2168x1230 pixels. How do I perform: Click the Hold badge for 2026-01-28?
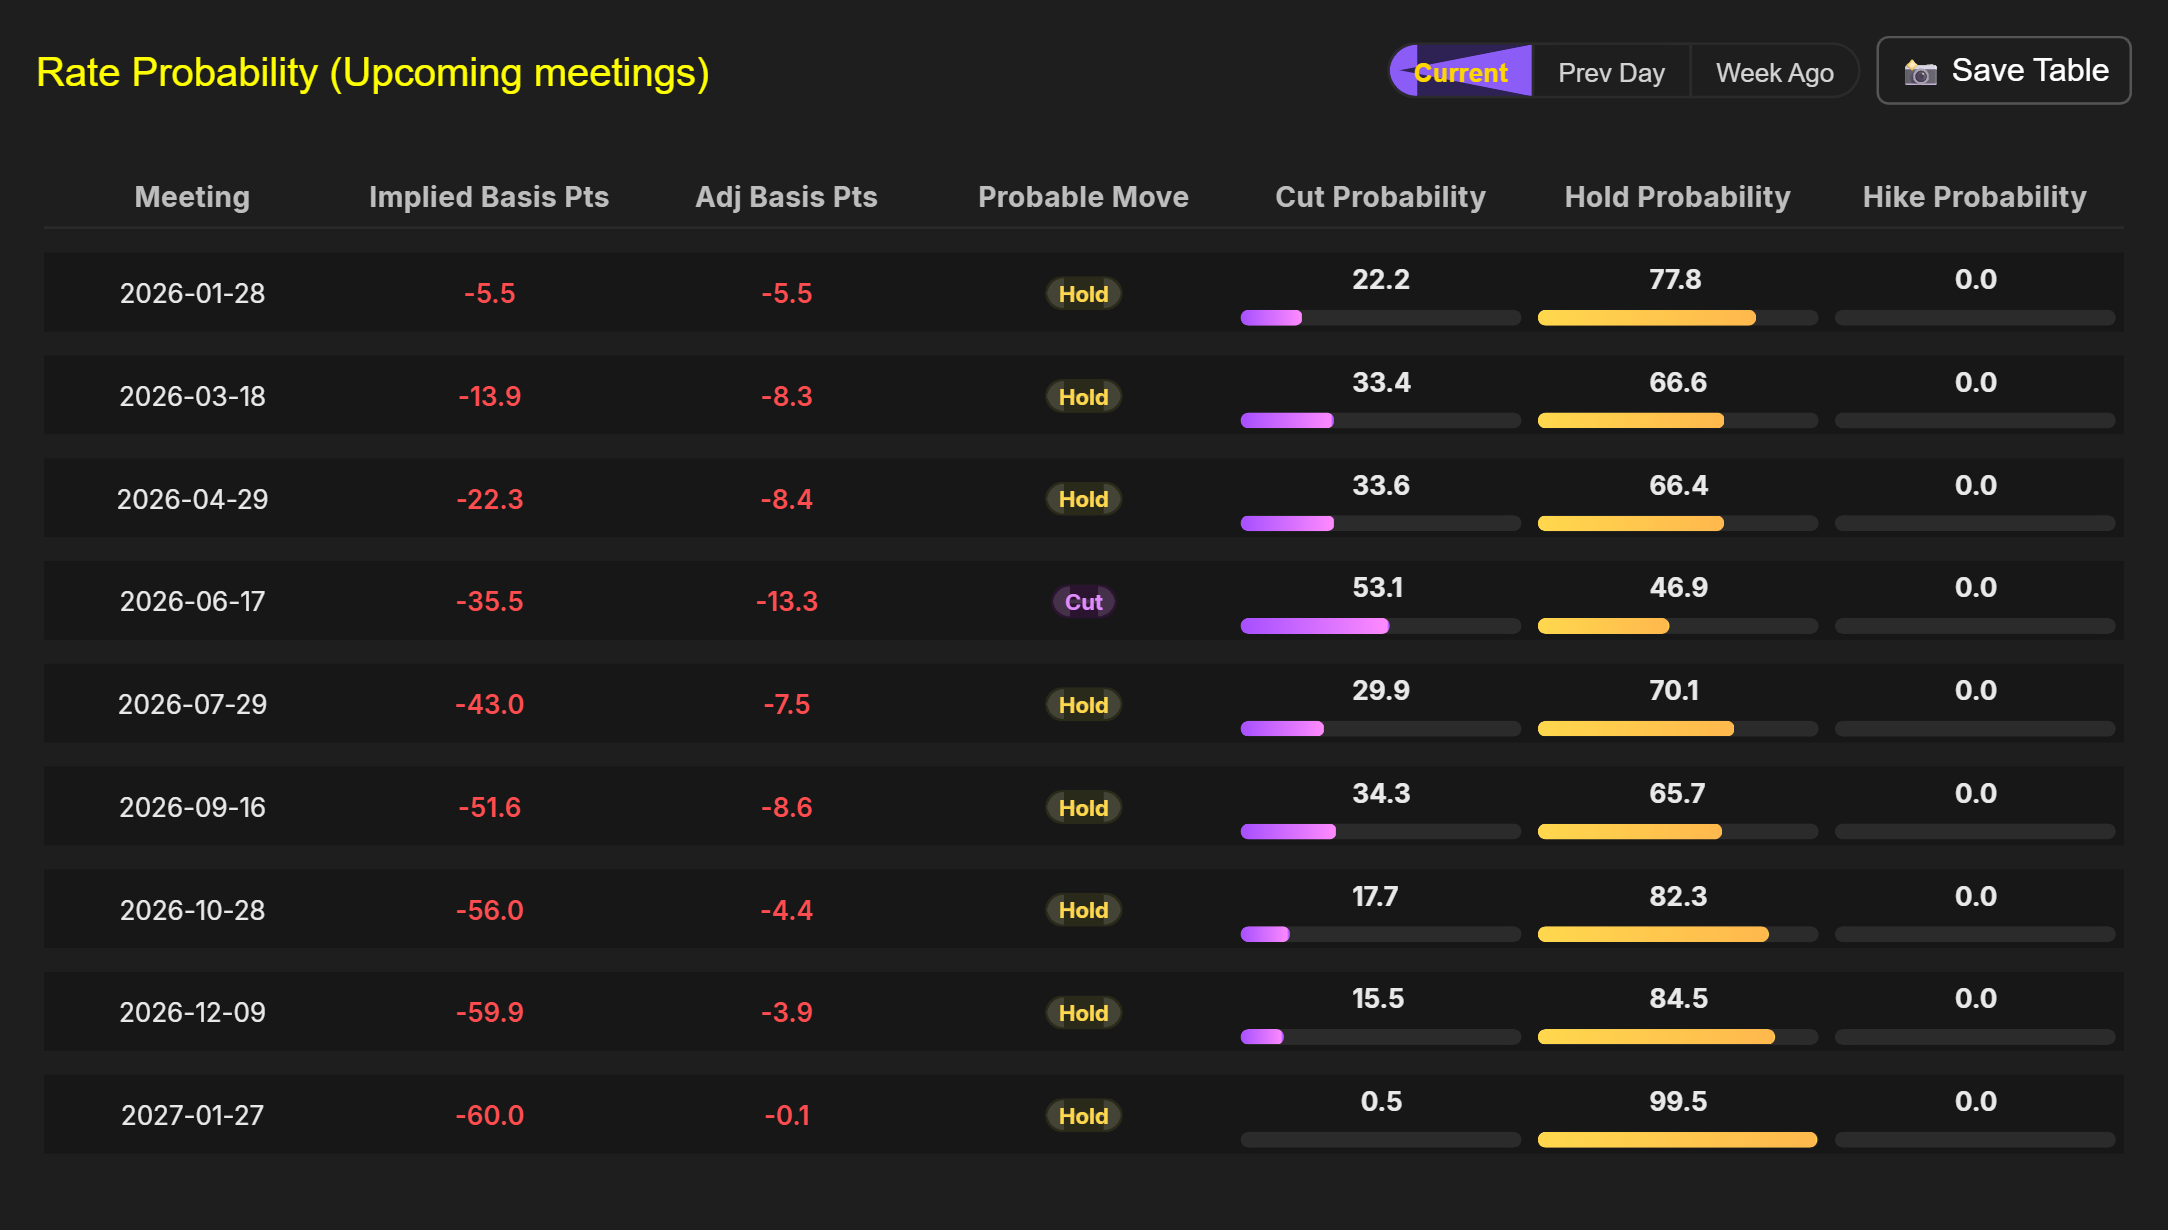tap(1083, 294)
